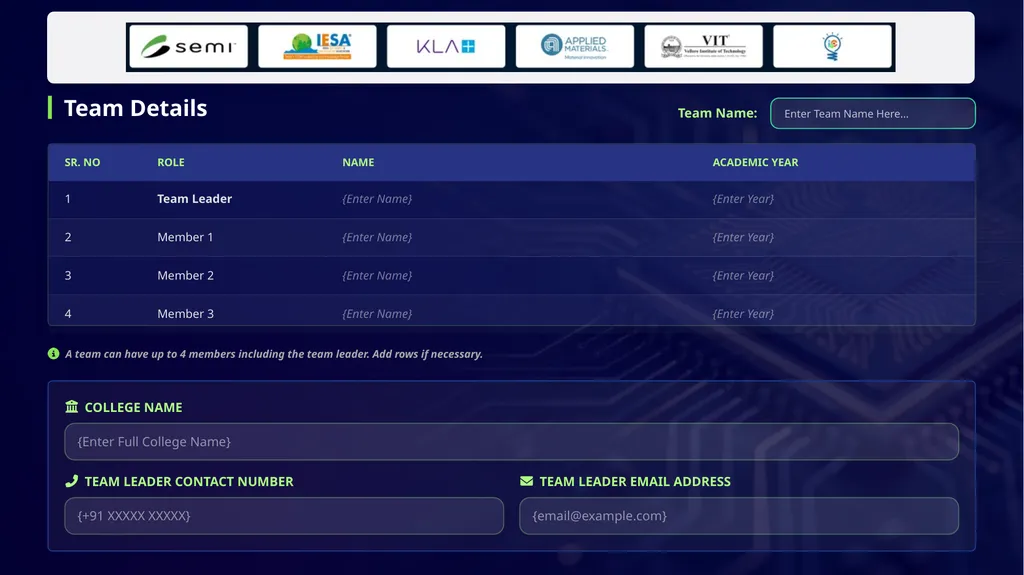1024x575 pixels.
Task: Click Member 1 name placeholder
Action: pos(377,237)
